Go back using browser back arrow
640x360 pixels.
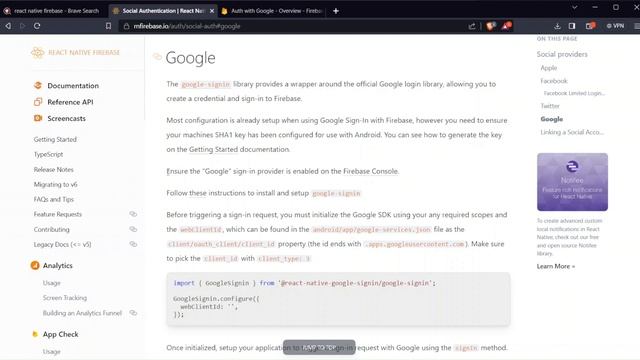click(8, 26)
